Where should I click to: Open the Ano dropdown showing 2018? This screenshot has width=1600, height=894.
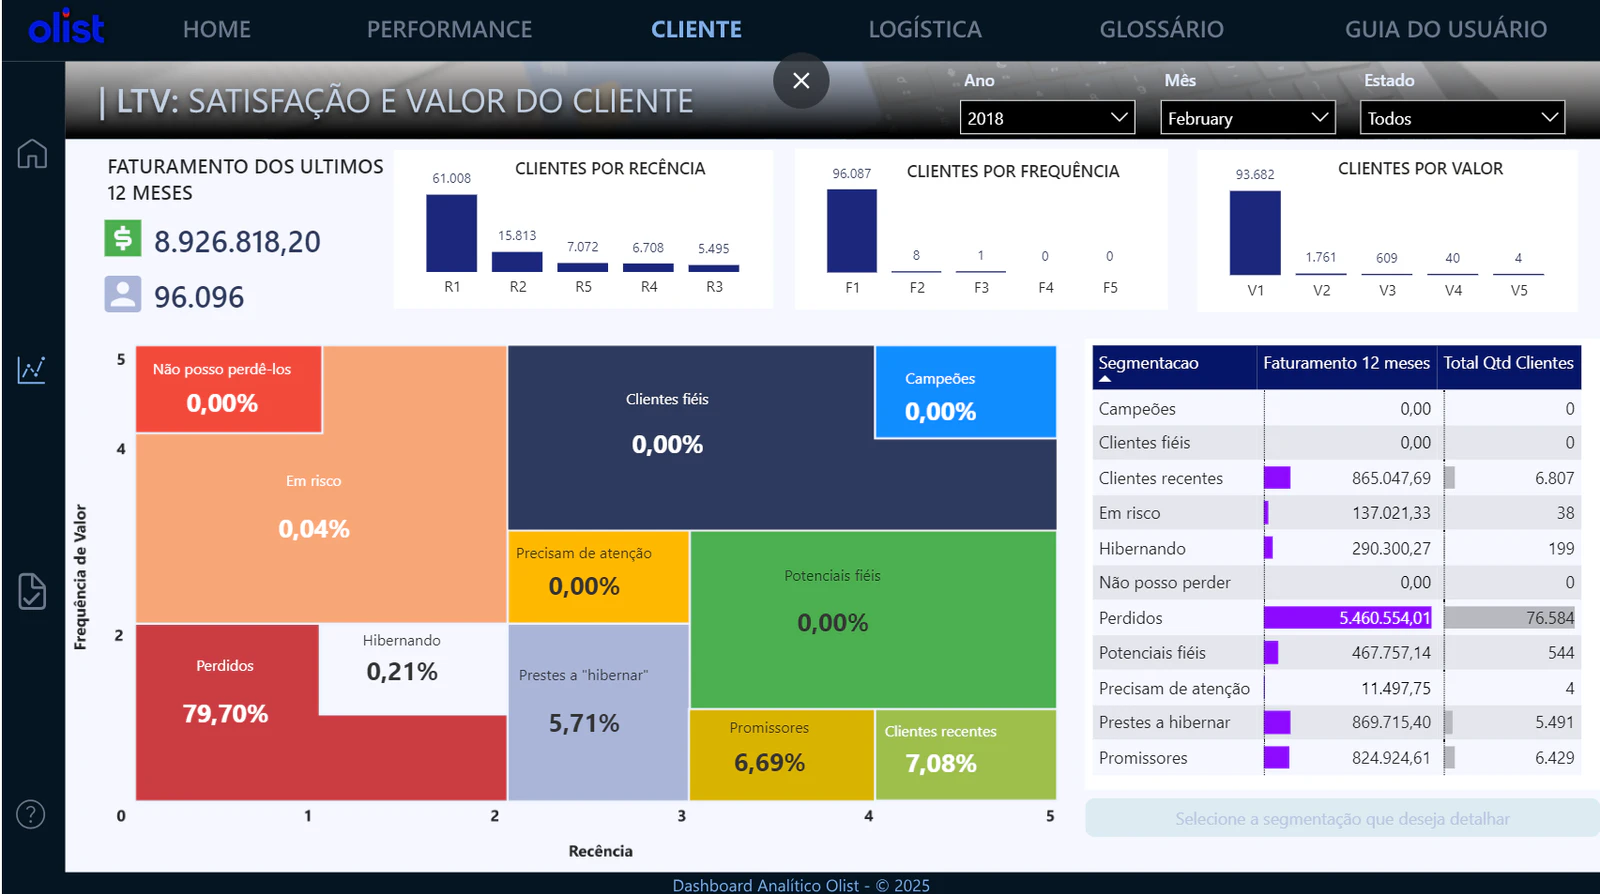(1047, 118)
